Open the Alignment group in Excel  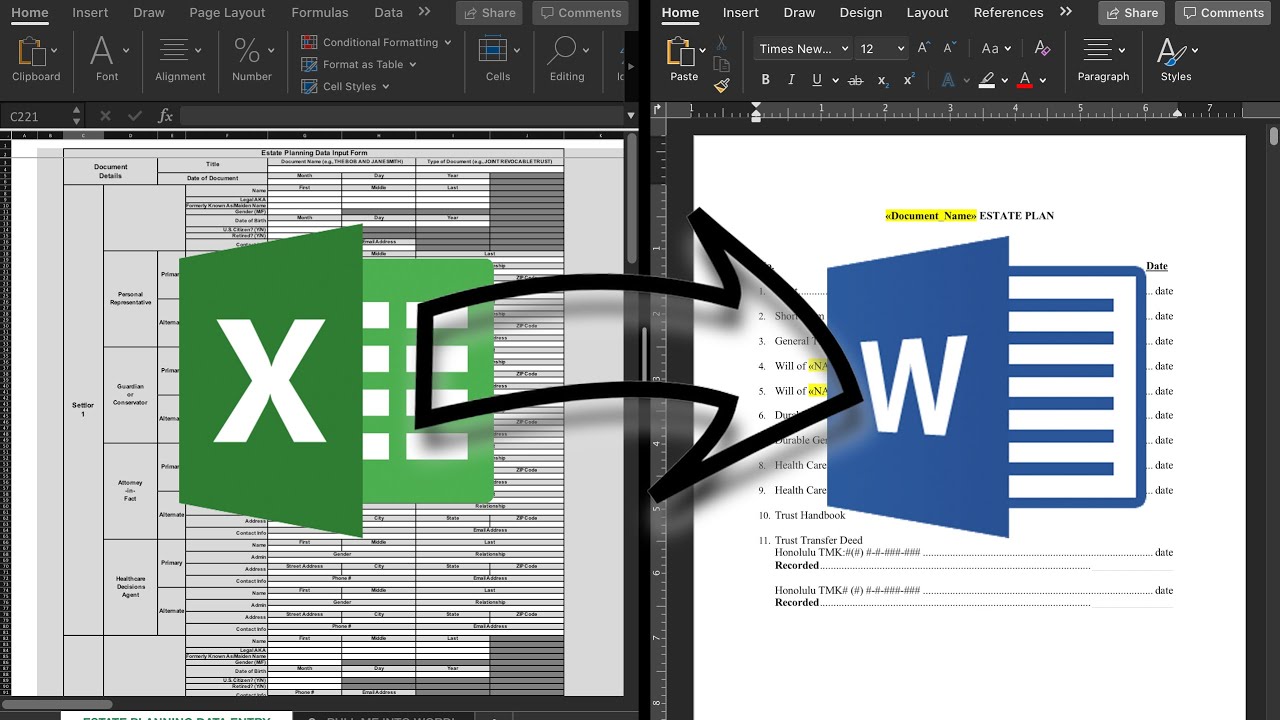[x=181, y=59]
